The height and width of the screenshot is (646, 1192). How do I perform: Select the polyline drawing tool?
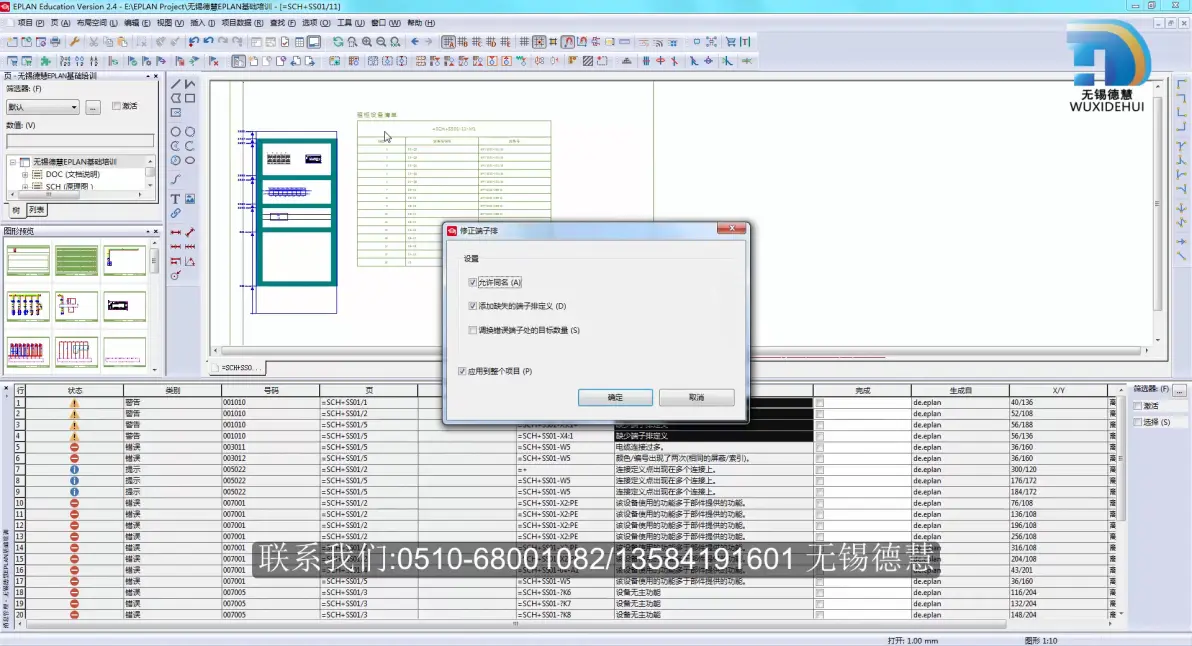[190, 84]
